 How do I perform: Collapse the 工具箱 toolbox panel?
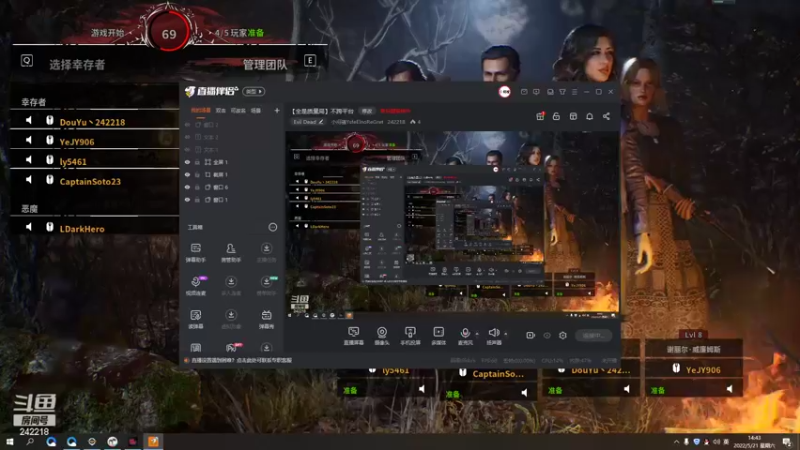point(273,227)
